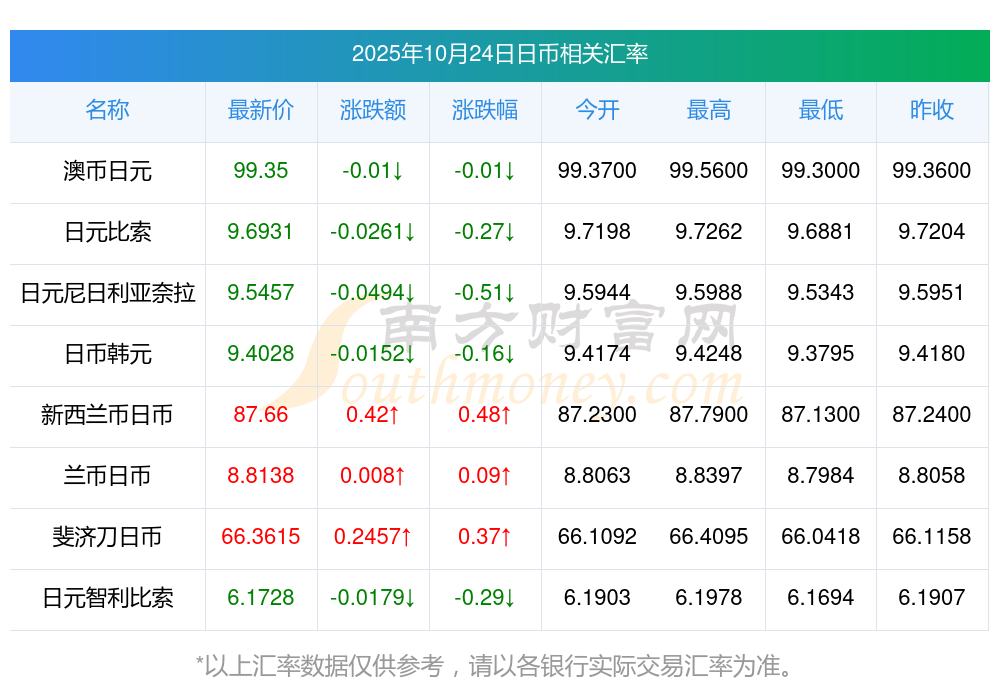Click the 名称 column header
Image resolution: width=1000 pixels, height=697 pixels.
point(107,111)
